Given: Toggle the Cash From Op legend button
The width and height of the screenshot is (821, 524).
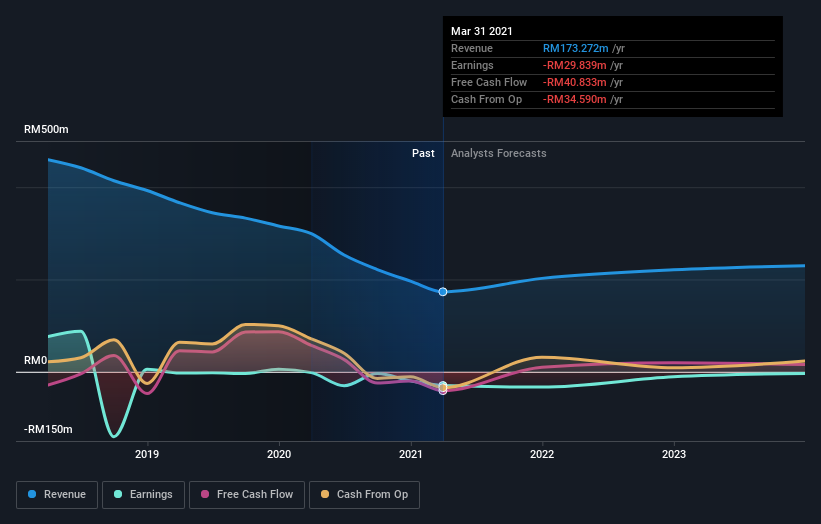Looking at the screenshot, I should coord(364,495).
